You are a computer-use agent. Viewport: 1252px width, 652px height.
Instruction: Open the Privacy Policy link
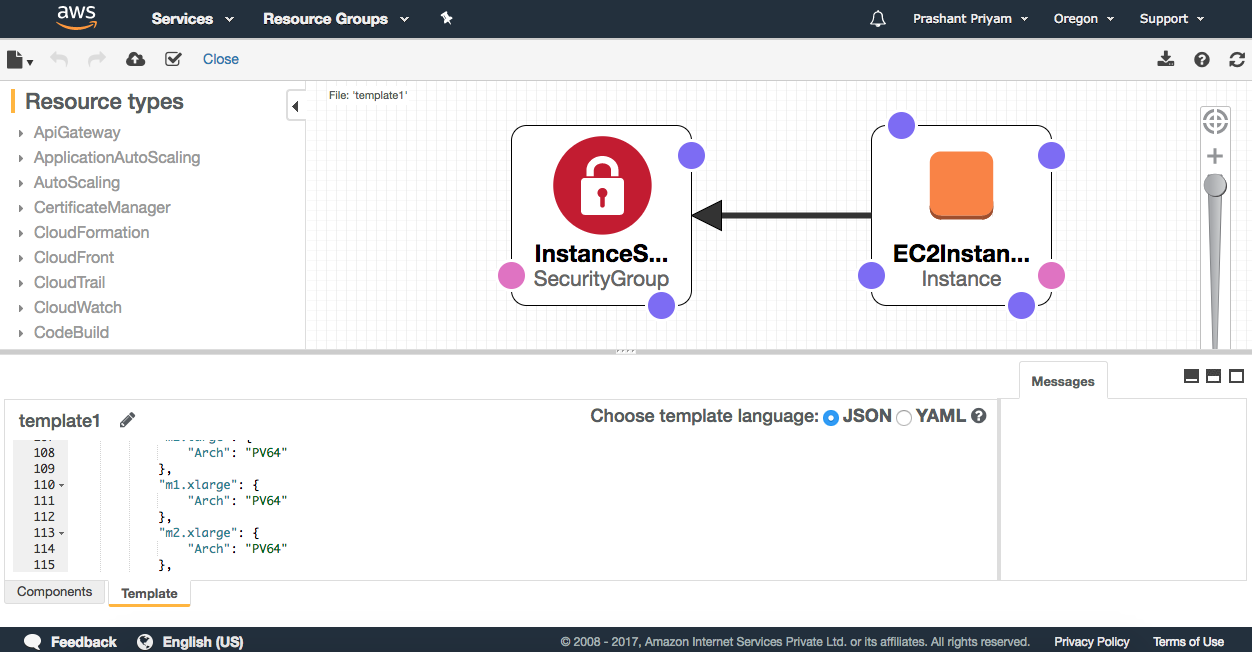tap(1092, 642)
